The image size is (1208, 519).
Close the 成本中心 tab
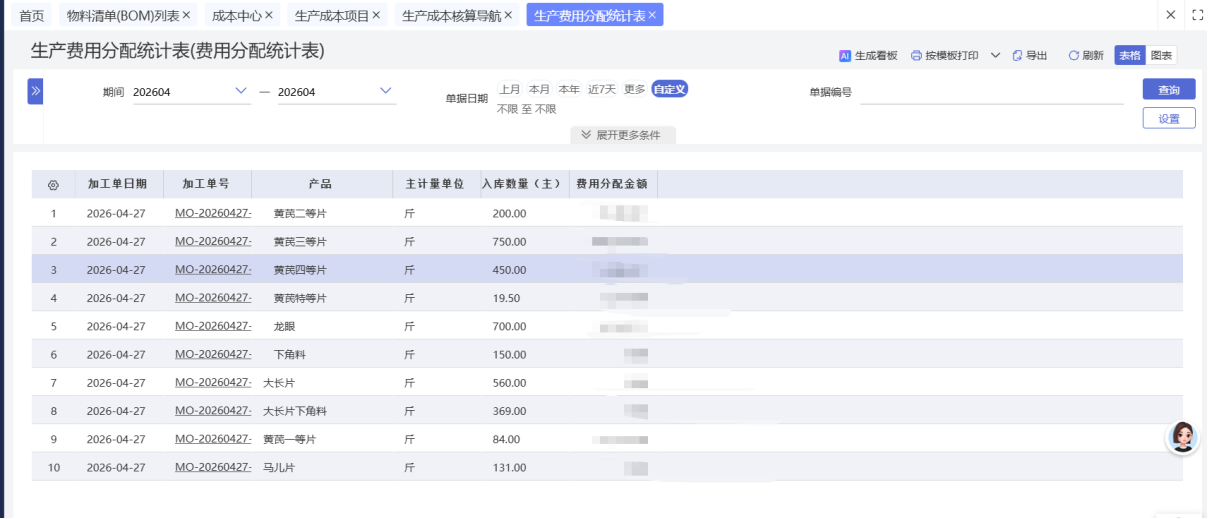click(269, 15)
